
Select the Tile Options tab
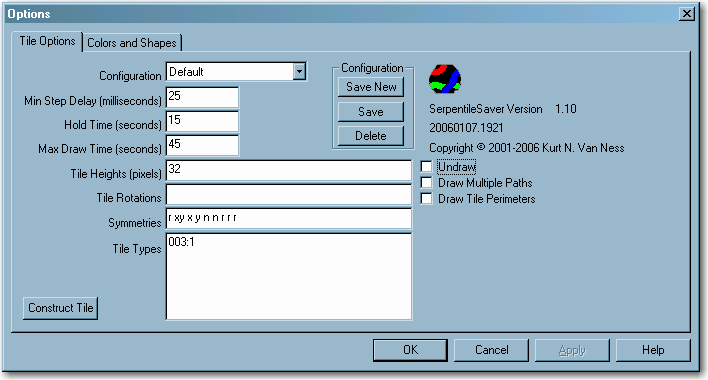coord(47,41)
